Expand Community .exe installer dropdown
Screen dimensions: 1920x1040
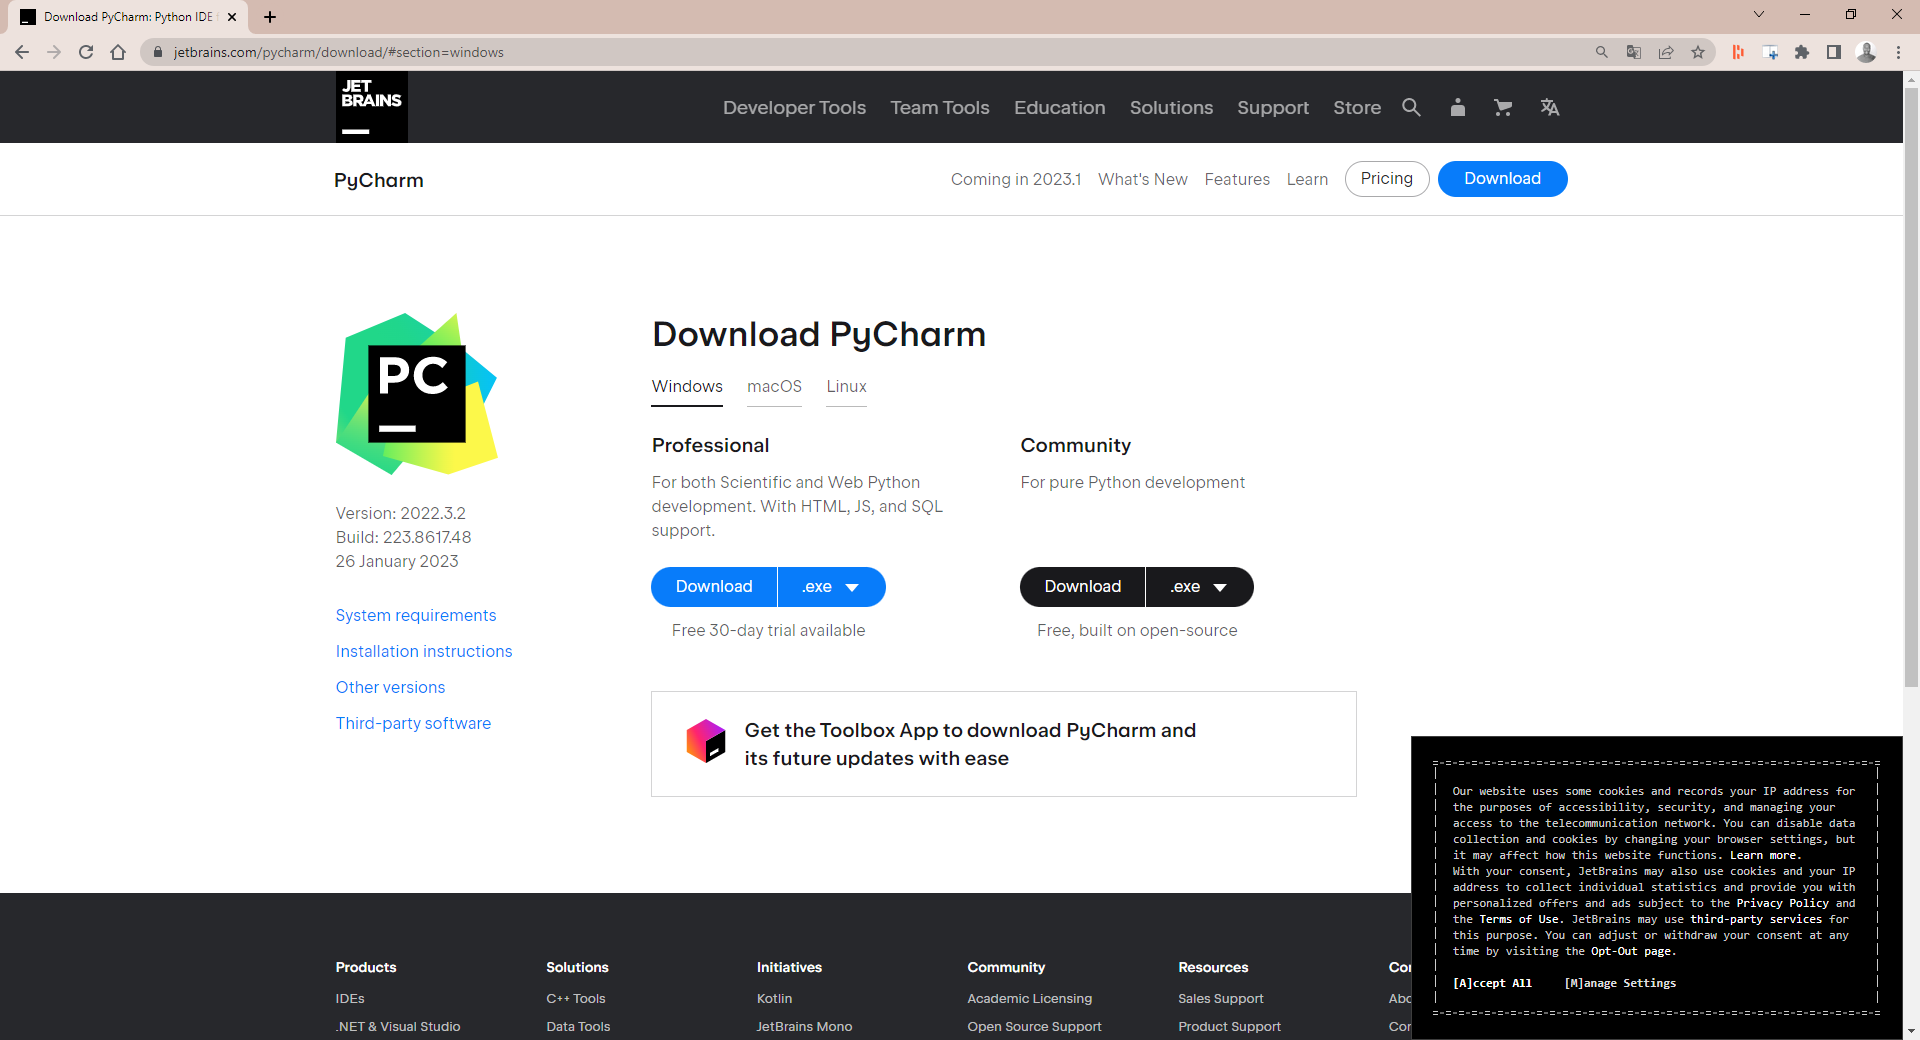1199,587
